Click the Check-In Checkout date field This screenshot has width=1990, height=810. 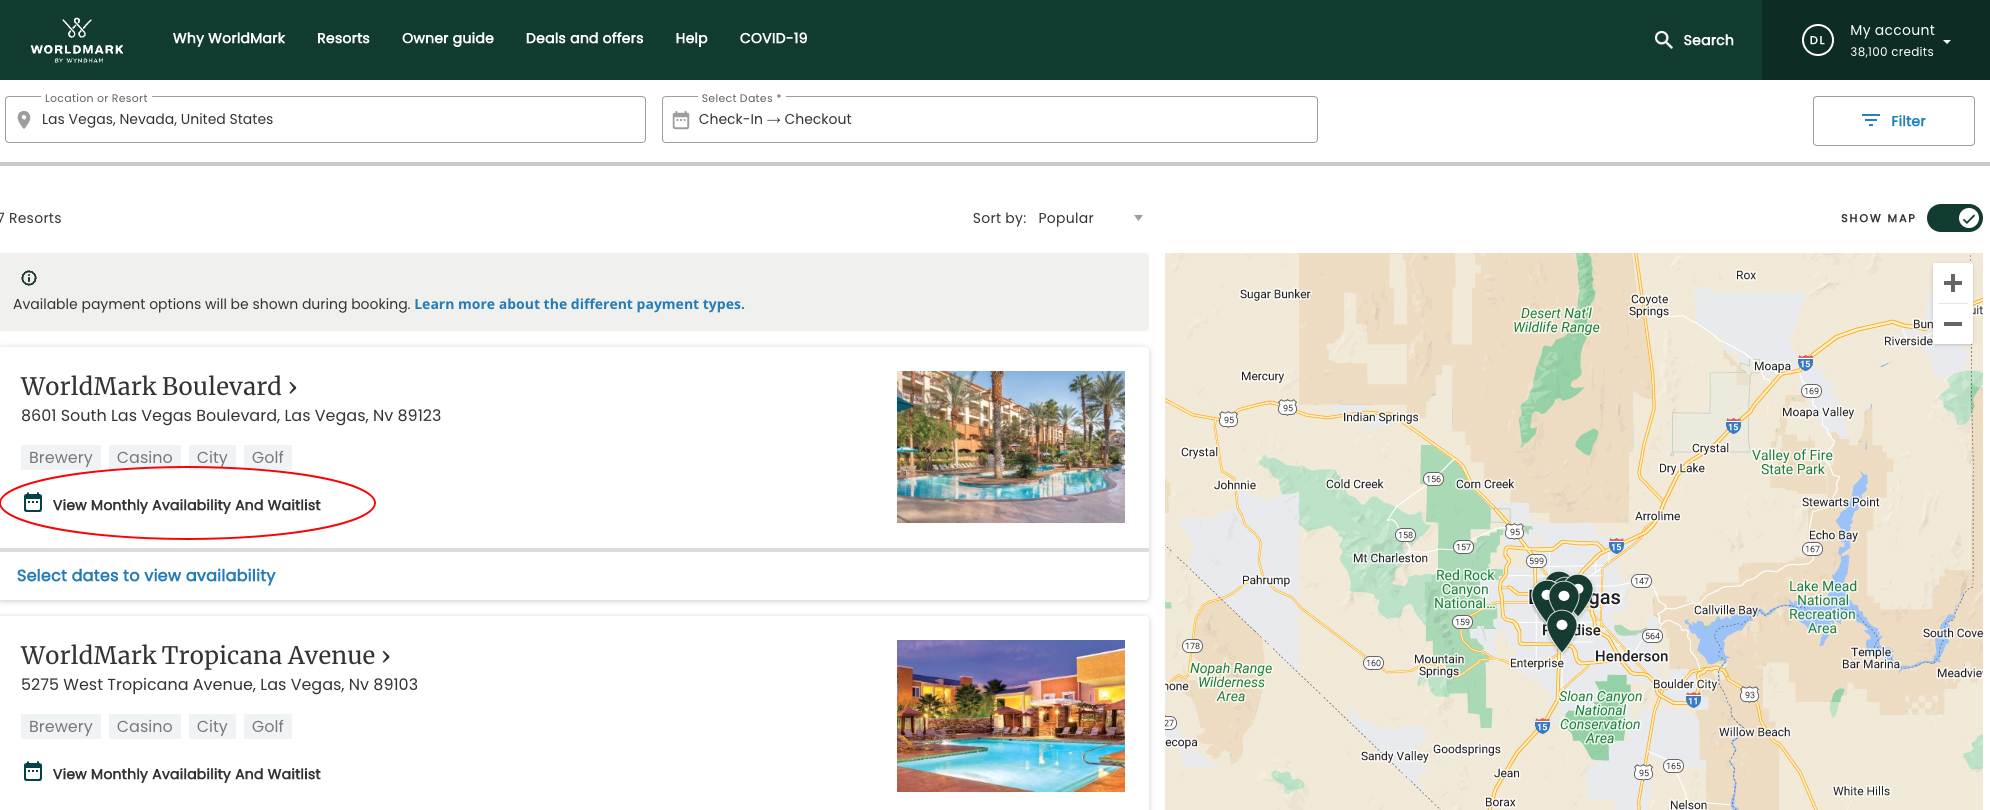coord(989,119)
